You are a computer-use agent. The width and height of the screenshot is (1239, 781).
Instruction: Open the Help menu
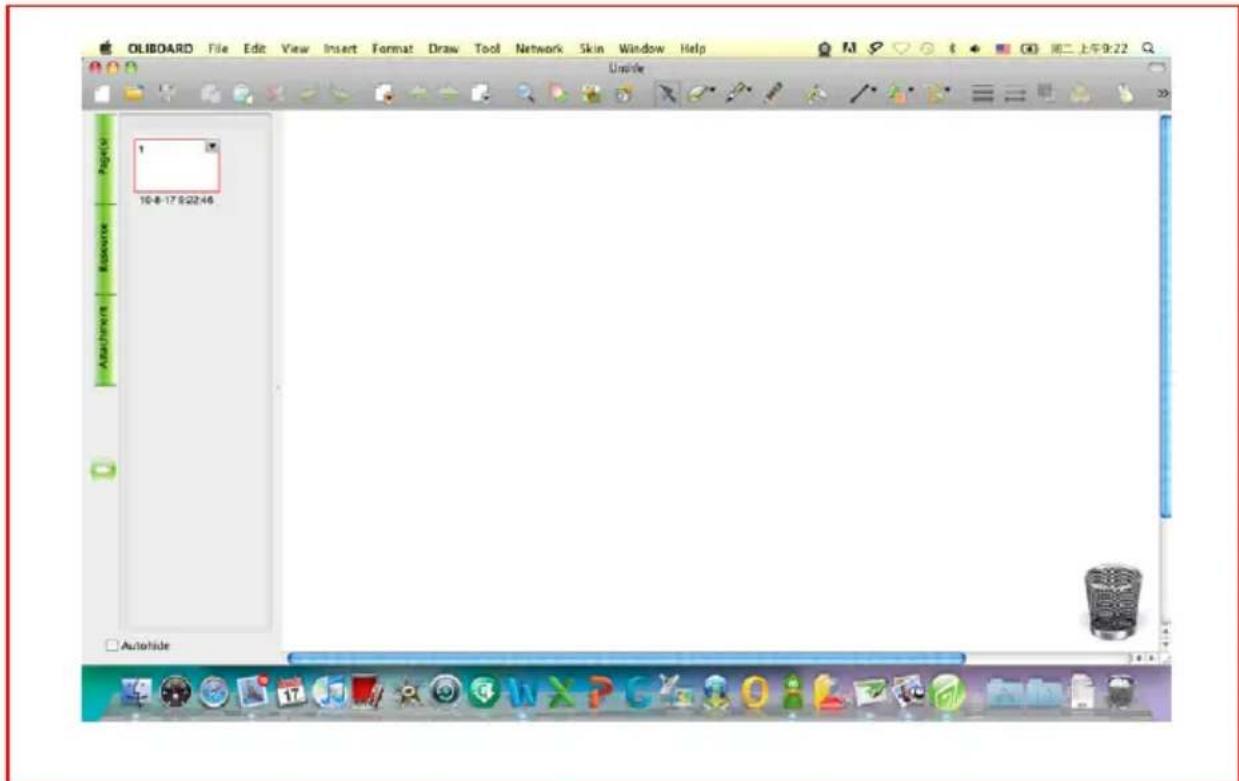tap(694, 48)
